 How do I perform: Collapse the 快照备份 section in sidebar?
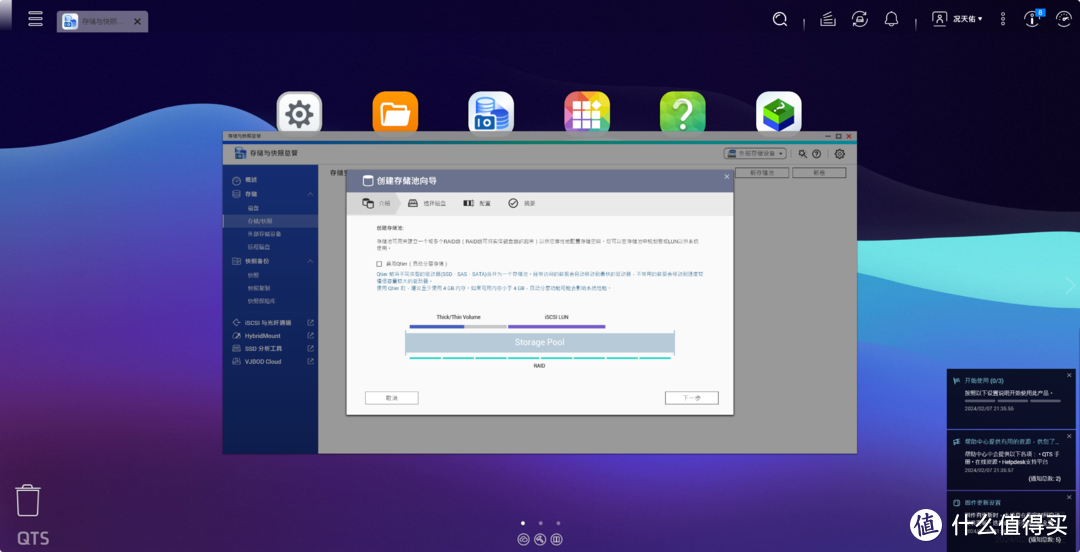[310, 261]
